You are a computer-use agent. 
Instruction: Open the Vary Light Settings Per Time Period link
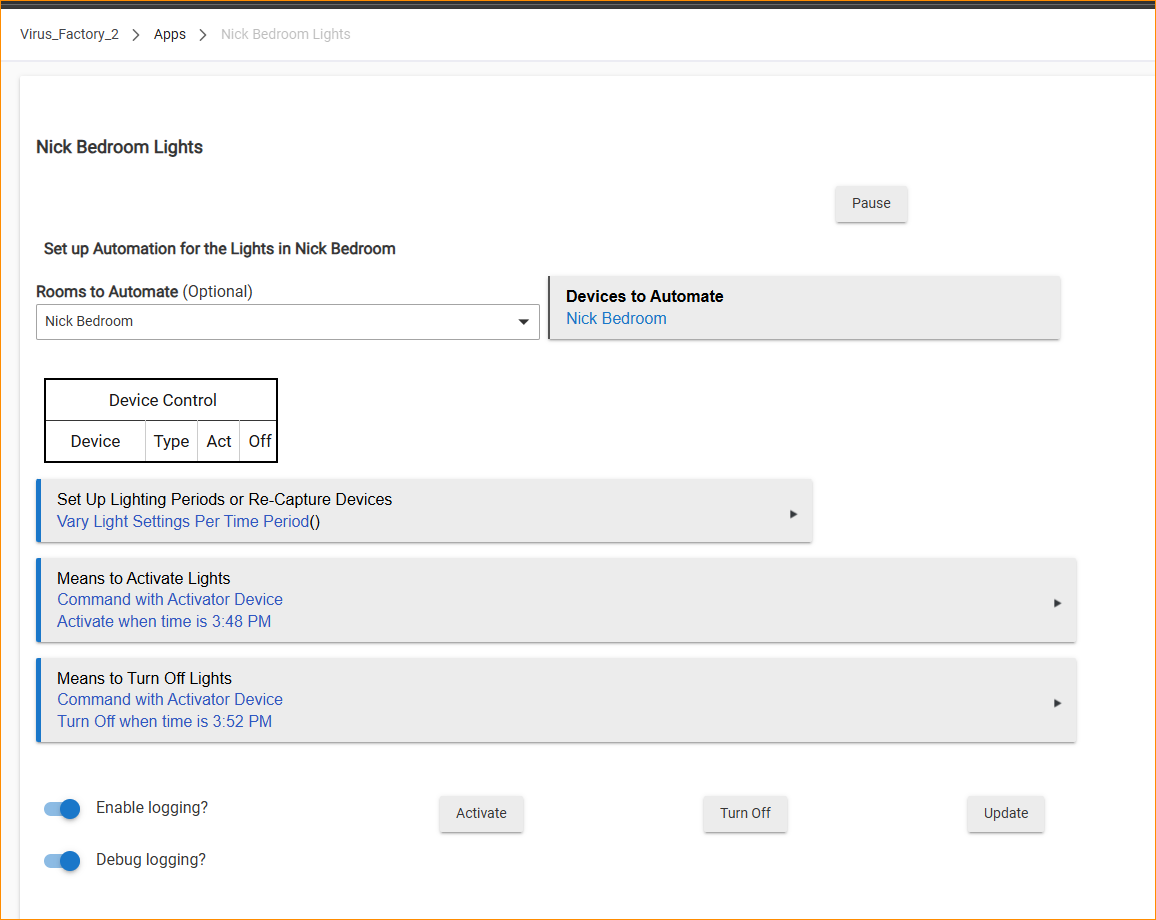click(183, 521)
